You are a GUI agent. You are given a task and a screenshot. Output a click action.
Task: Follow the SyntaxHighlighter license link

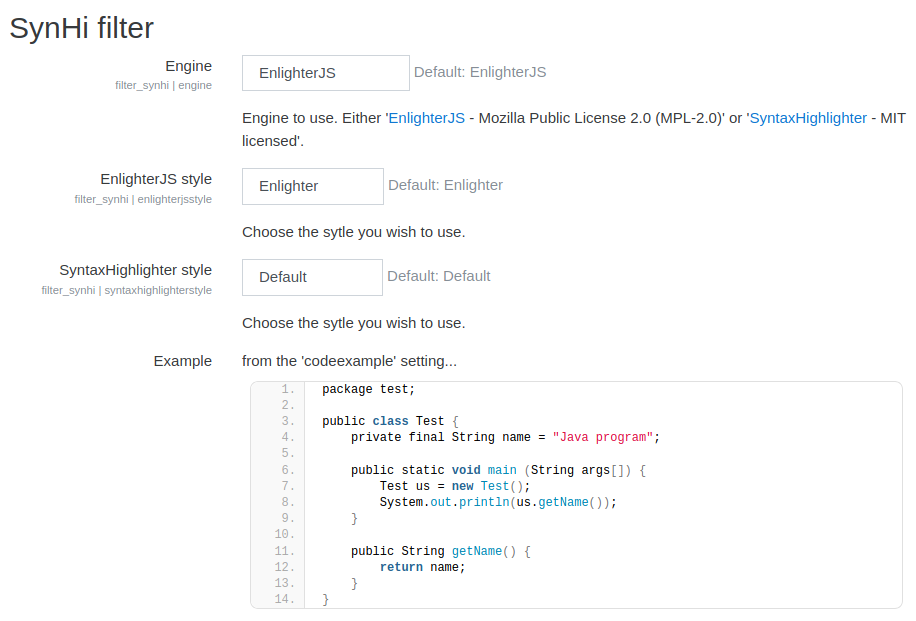[x=808, y=118]
